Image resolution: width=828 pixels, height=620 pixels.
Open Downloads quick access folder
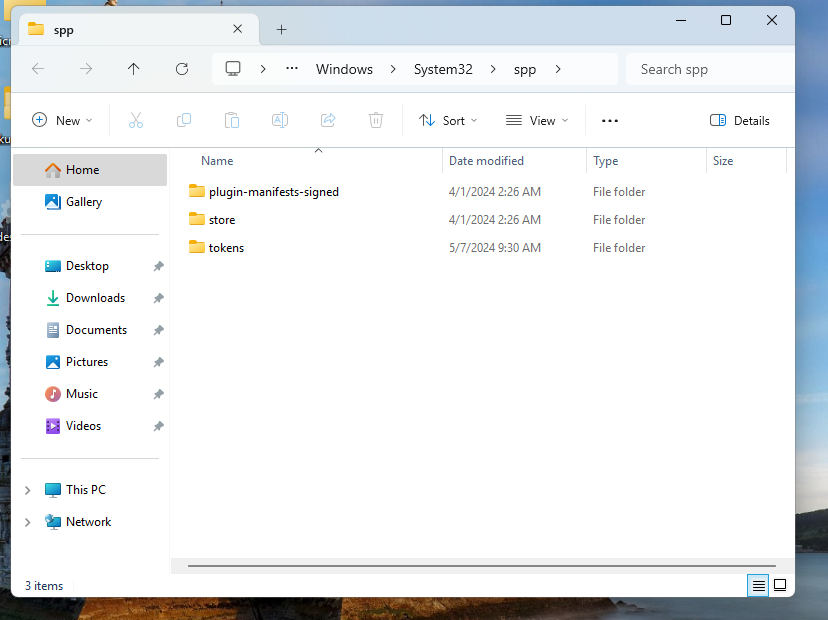(x=90, y=298)
